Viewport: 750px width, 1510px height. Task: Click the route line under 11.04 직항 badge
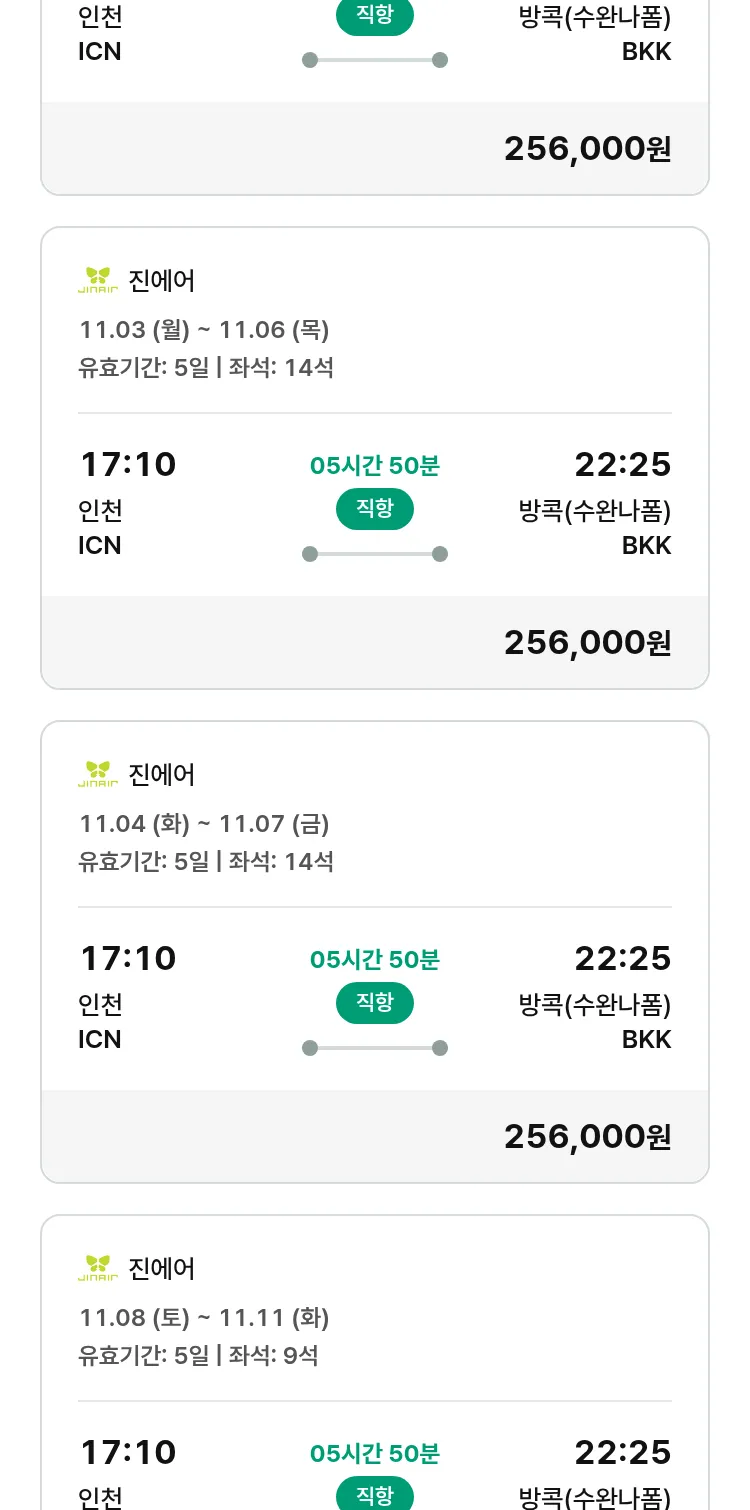[375, 1048]
